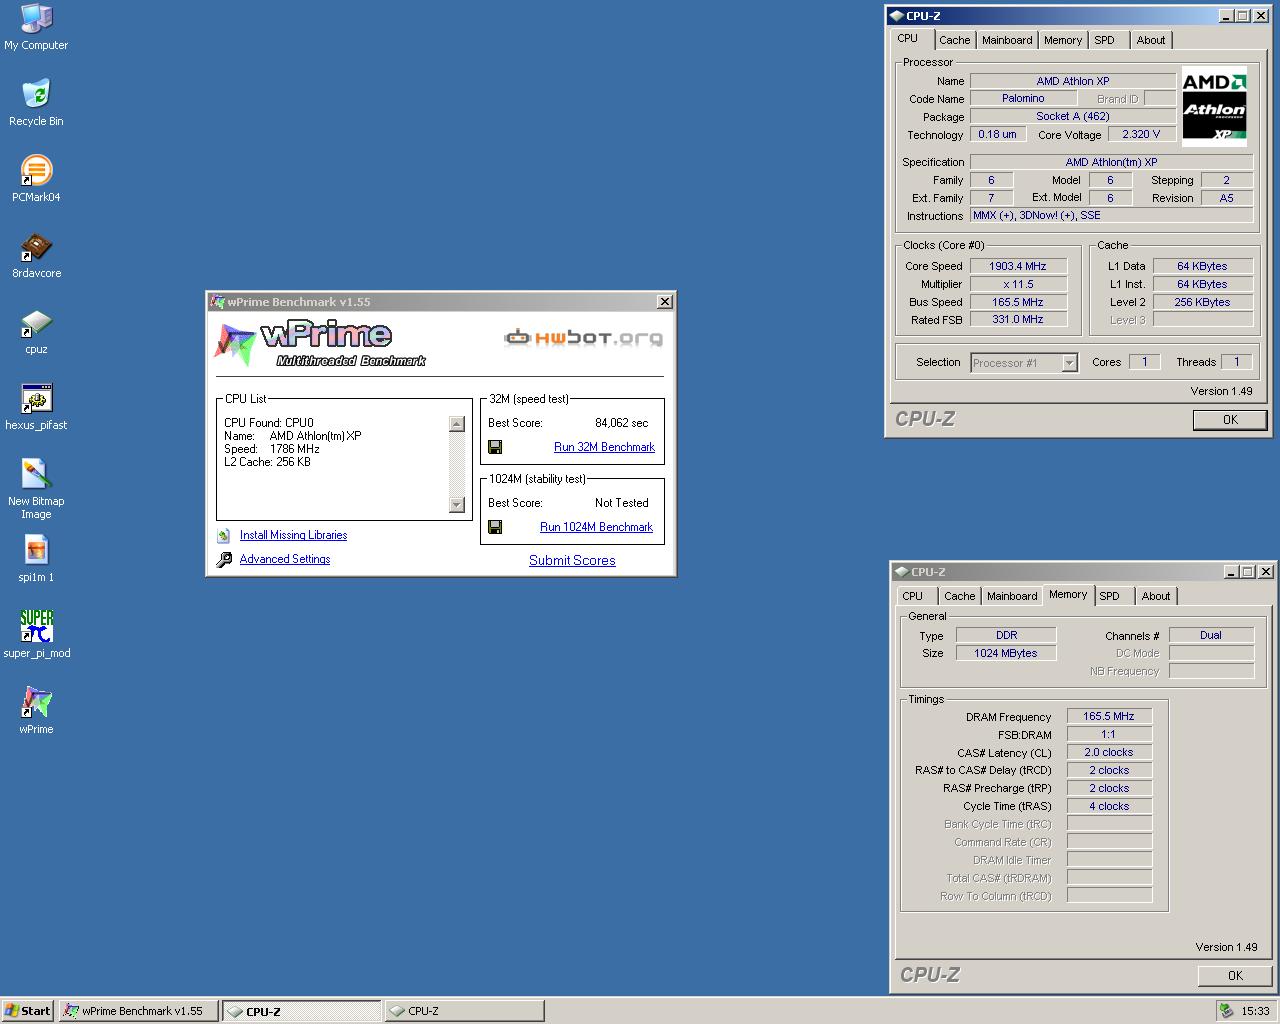1280x1024 pixels.
Task: Click the Channels # Dual field
Action: [1211, 635]
